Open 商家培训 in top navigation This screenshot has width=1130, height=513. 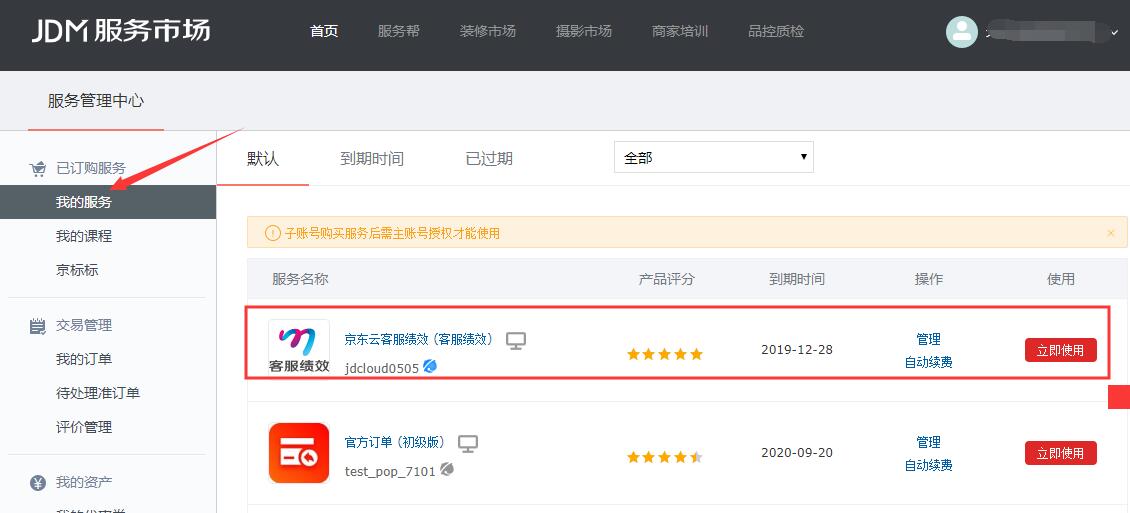click(x=680, y=31)
